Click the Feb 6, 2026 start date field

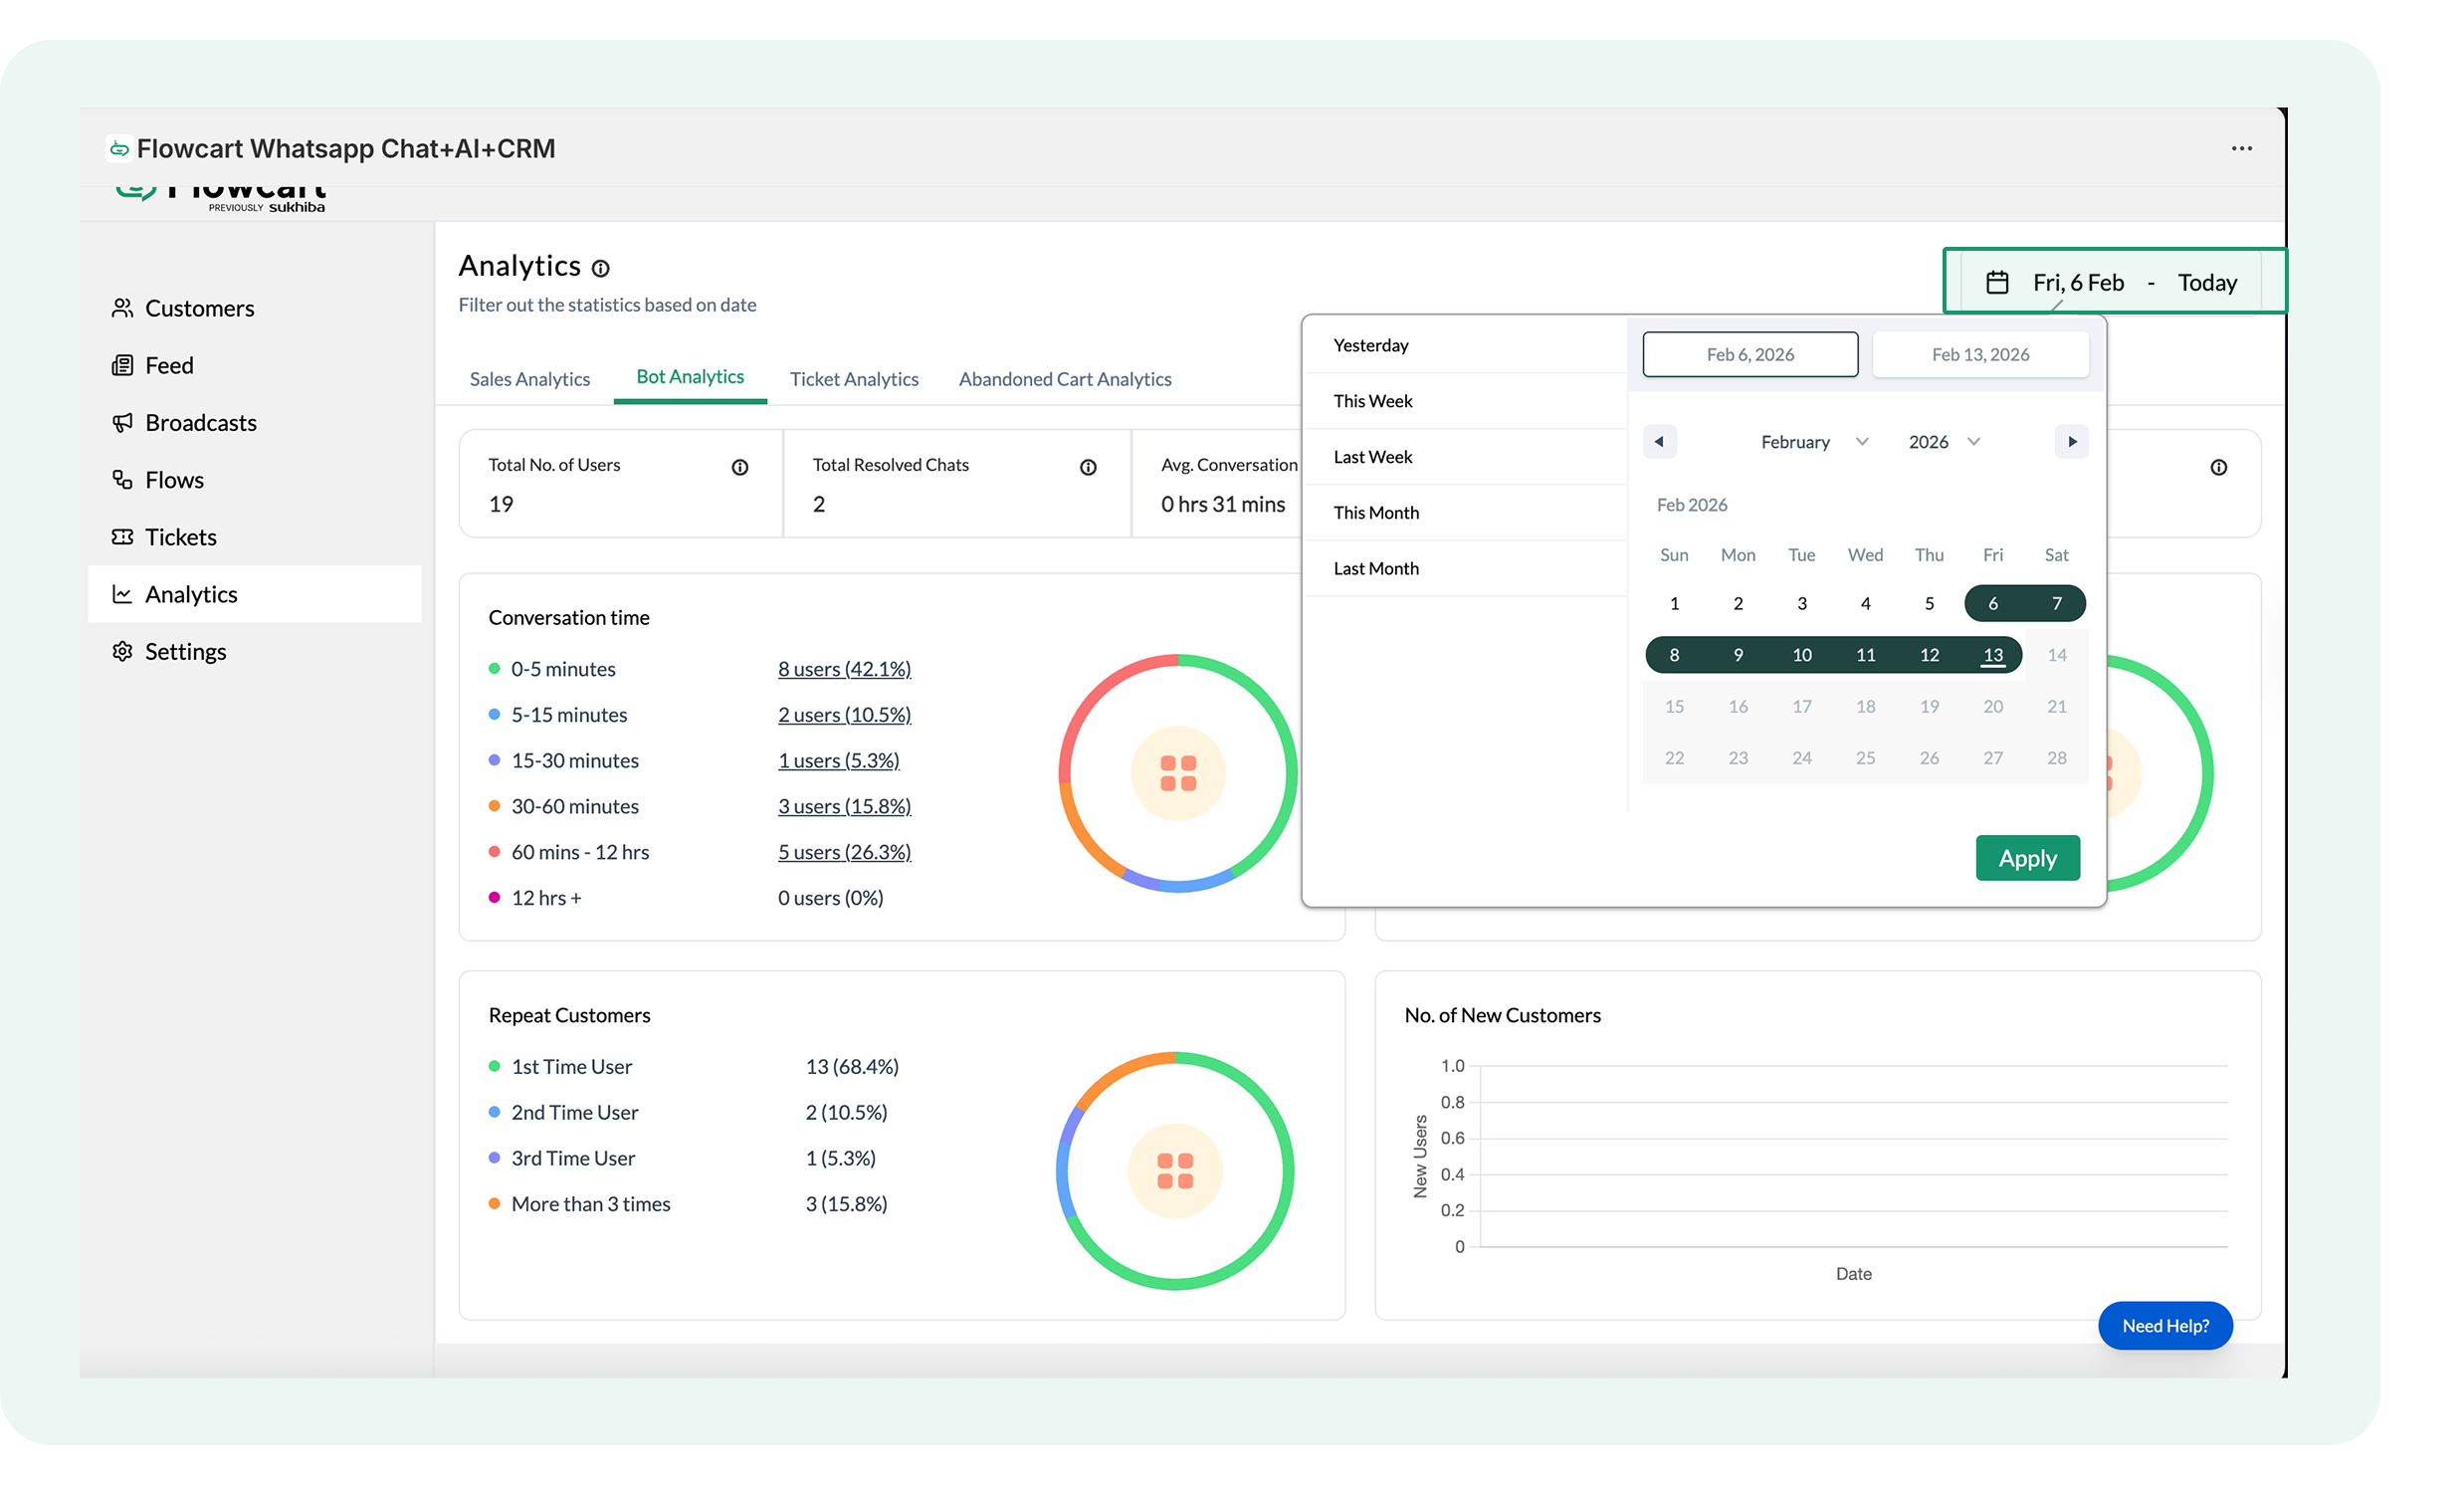pyautogui.click(x=1750, y=355)
